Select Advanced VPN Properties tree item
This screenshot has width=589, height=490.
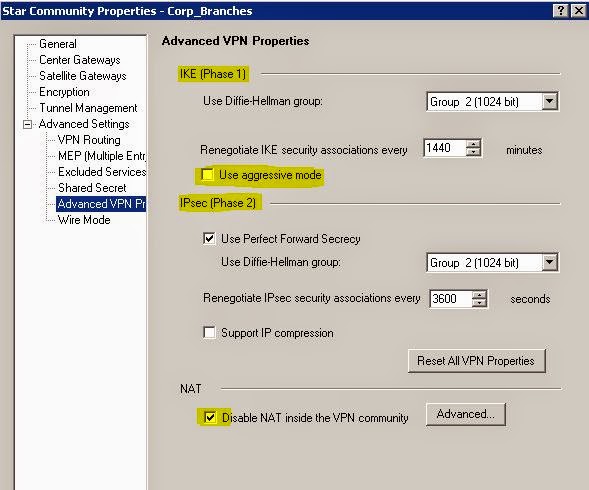[x=101, y=204]
